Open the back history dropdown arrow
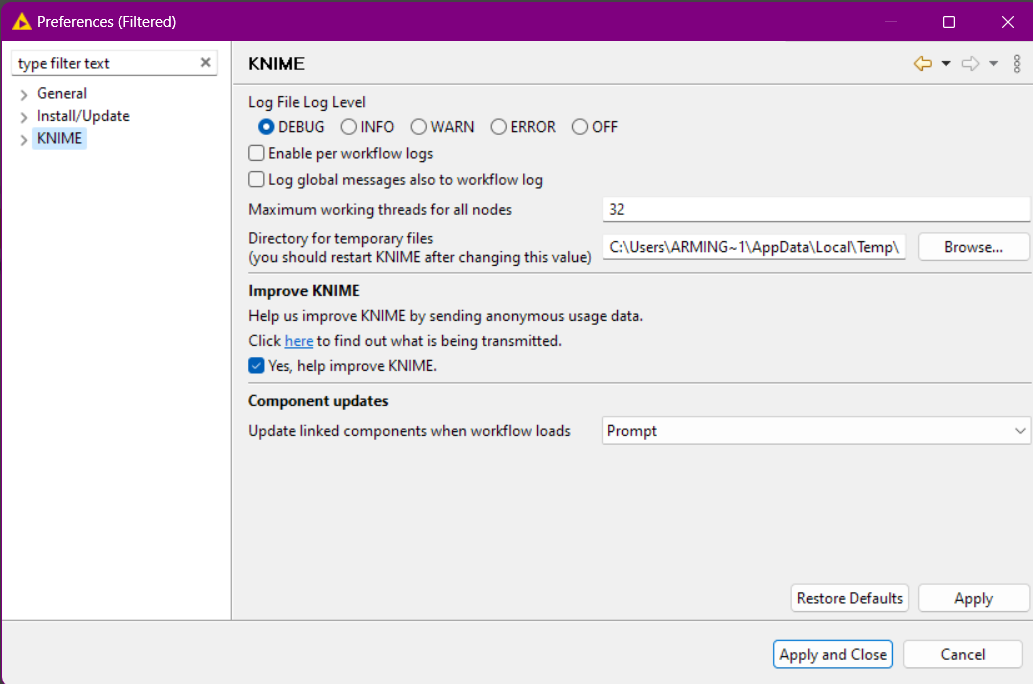Screen dimensions: 1033x684 point(946,64)
